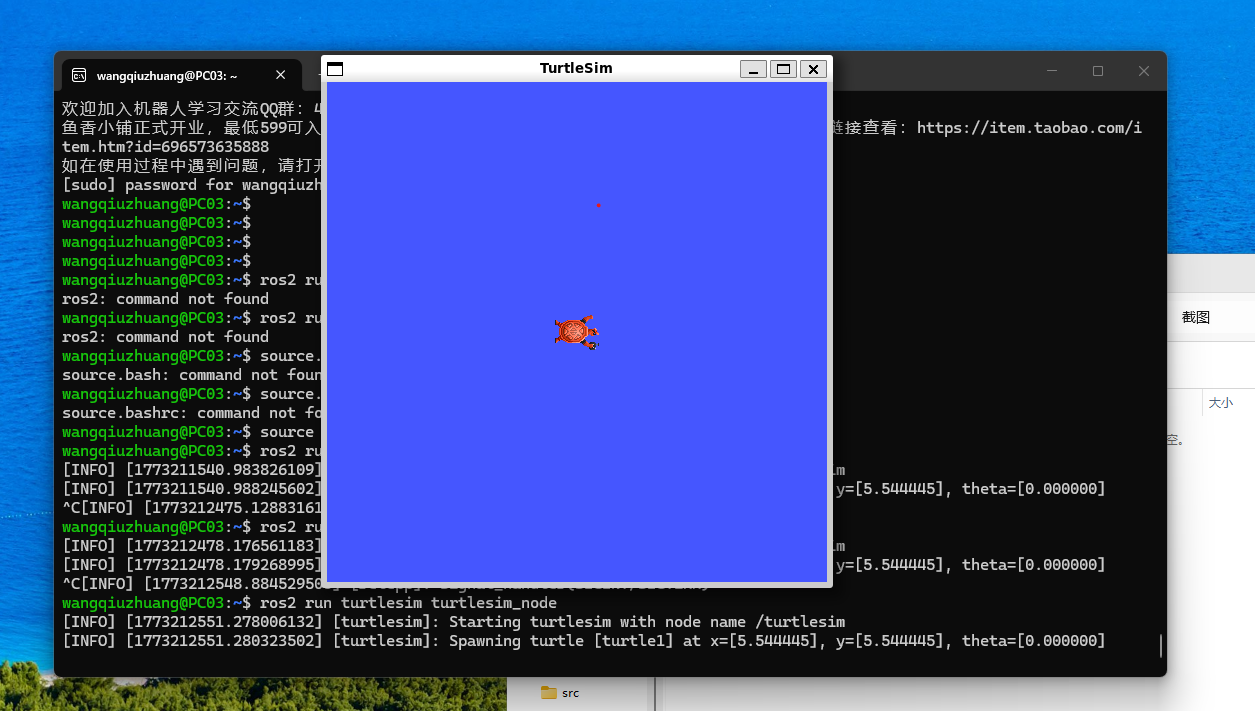Click the ^C[INFO] [1773212548.88452950 line

tap(191, 584)
